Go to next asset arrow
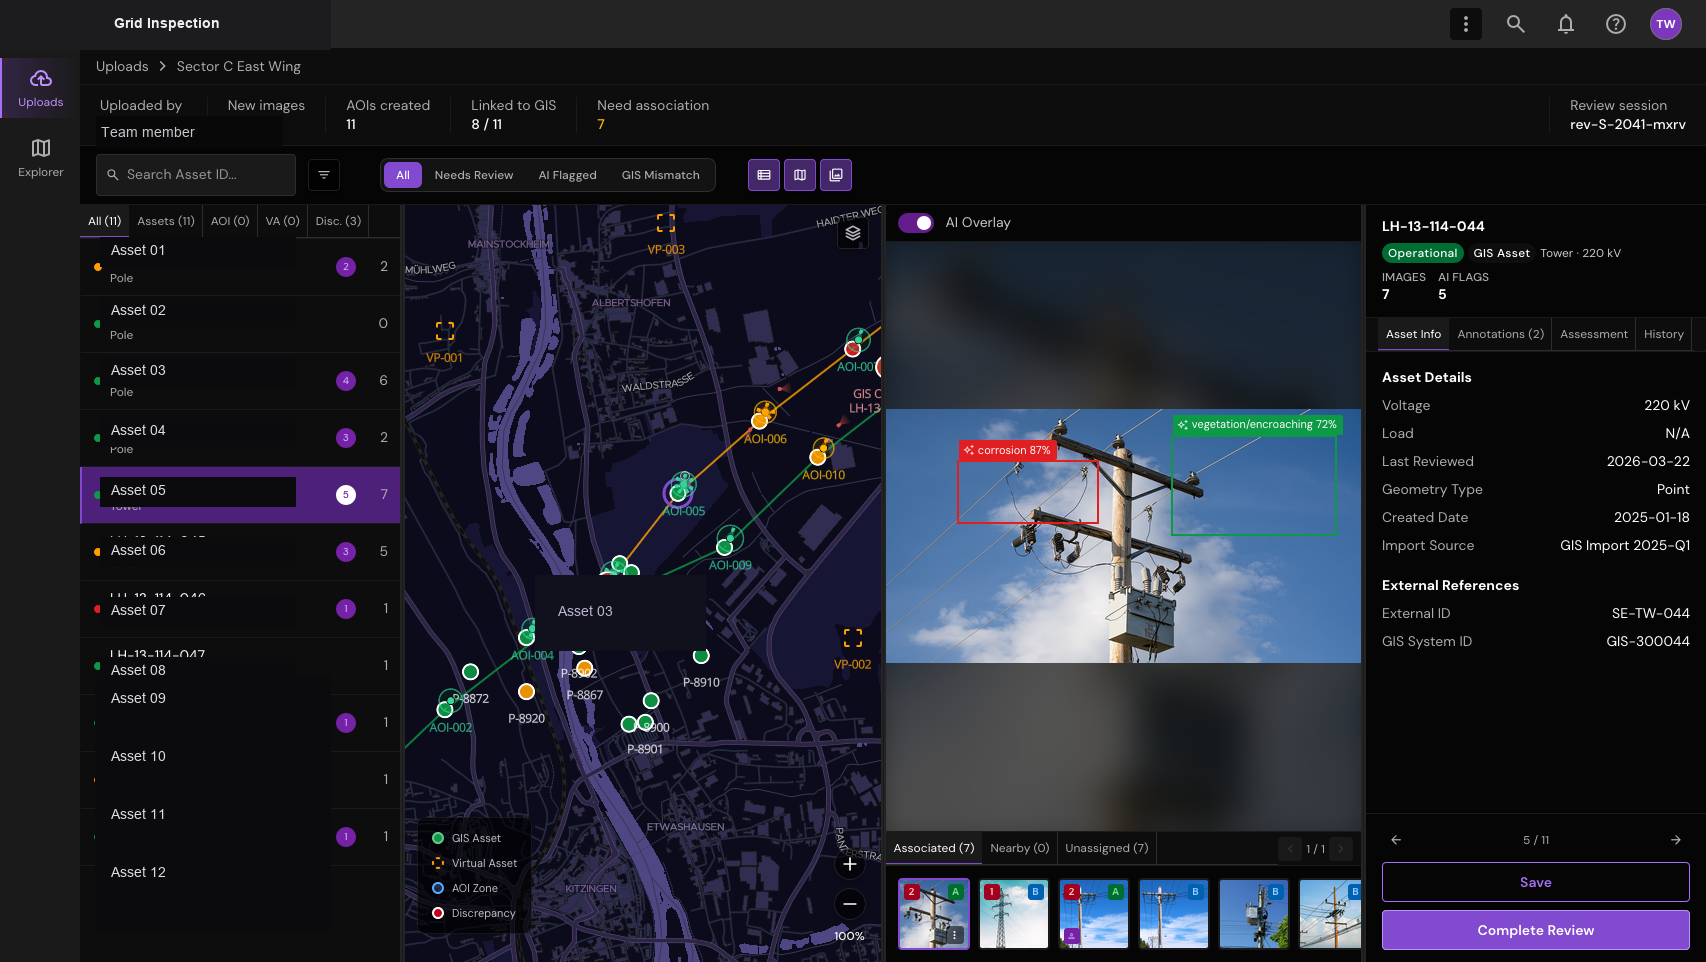1706x962 pixels. click(x=1676, y=840)
